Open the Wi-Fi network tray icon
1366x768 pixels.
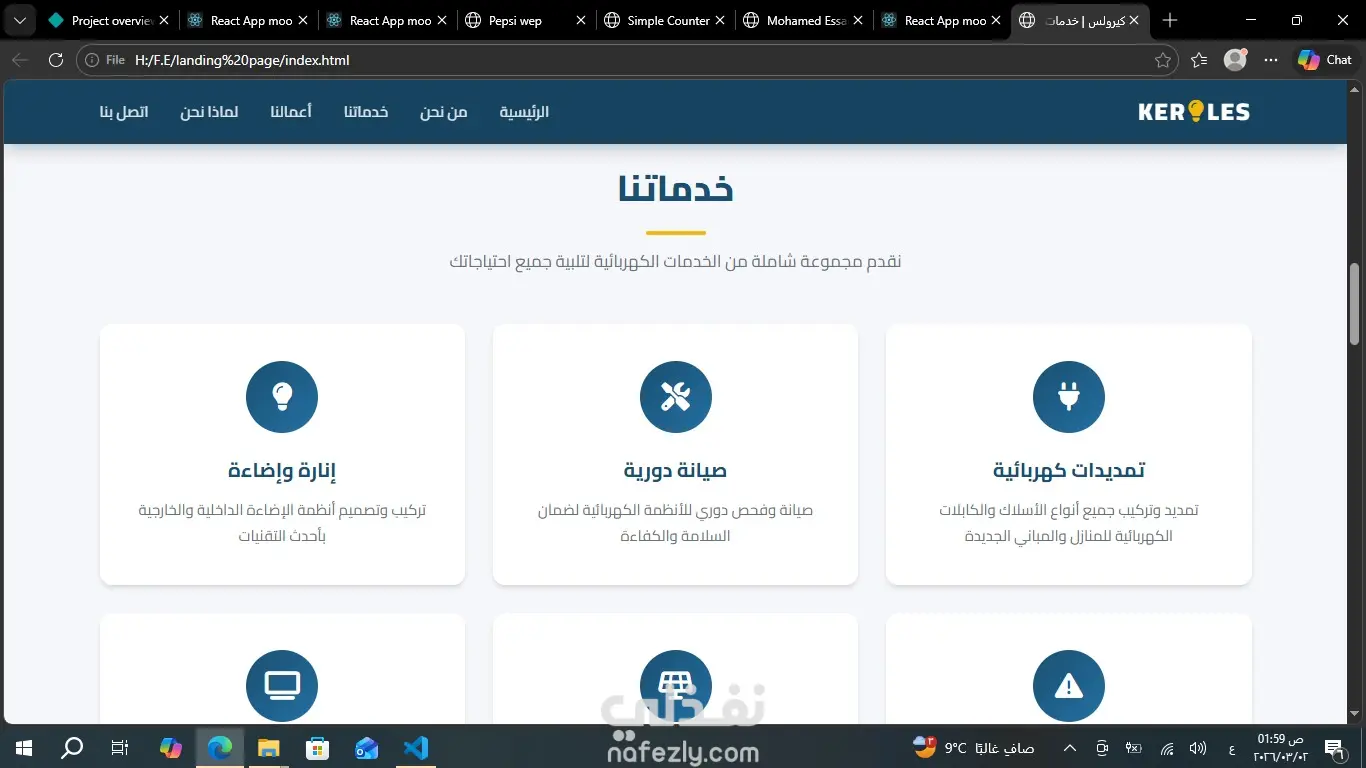(x=1166, y=748)
